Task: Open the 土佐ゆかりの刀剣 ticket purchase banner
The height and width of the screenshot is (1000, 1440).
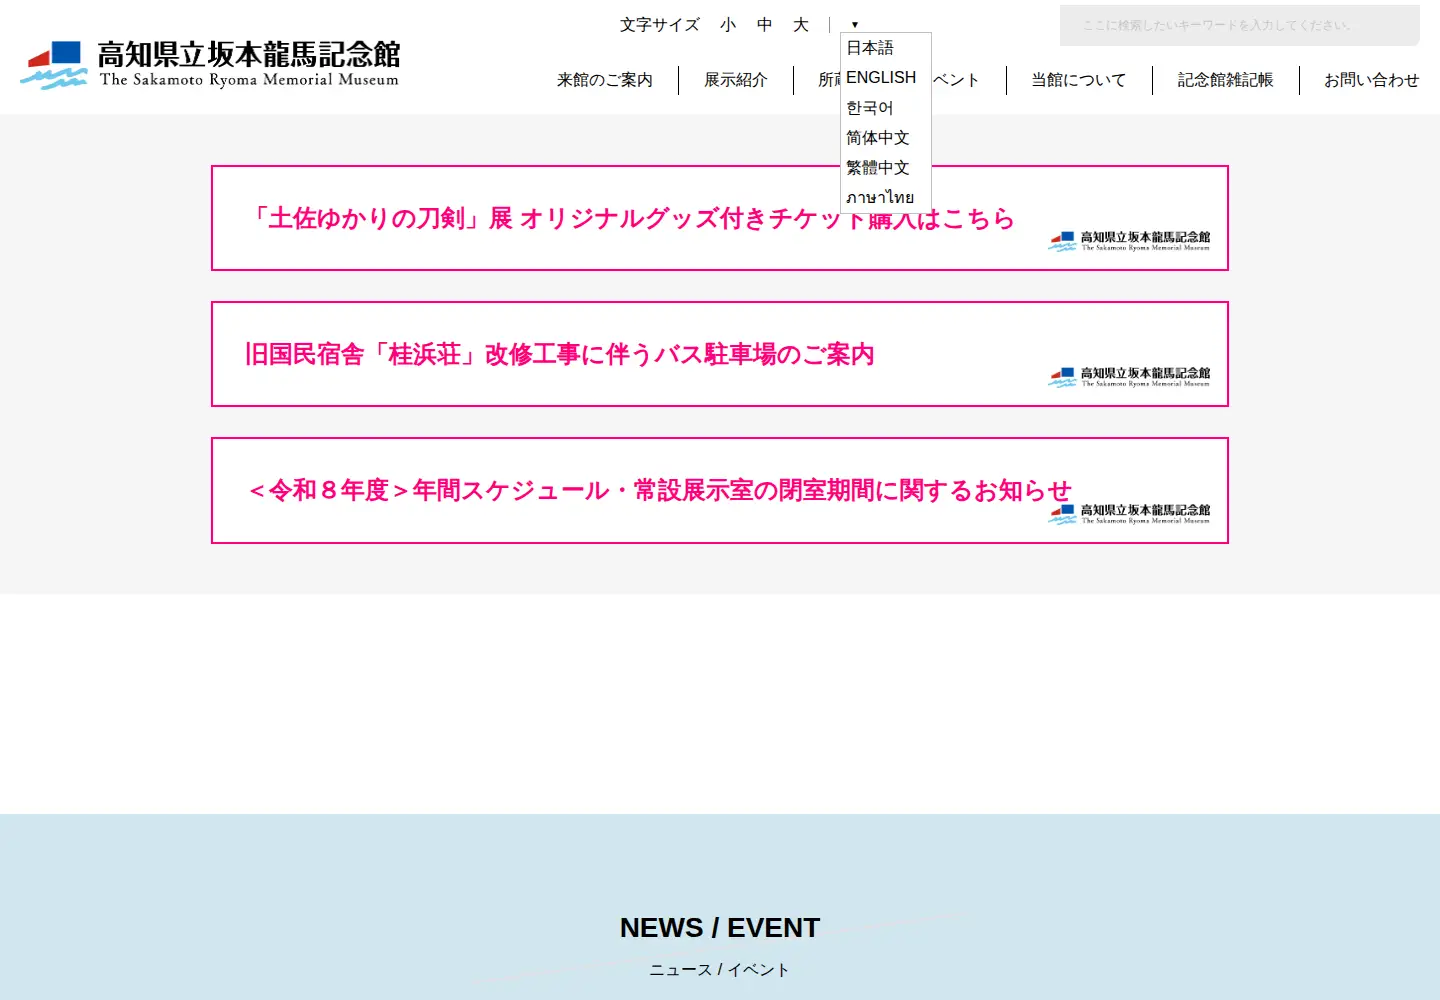Action: tap(720, 218)
